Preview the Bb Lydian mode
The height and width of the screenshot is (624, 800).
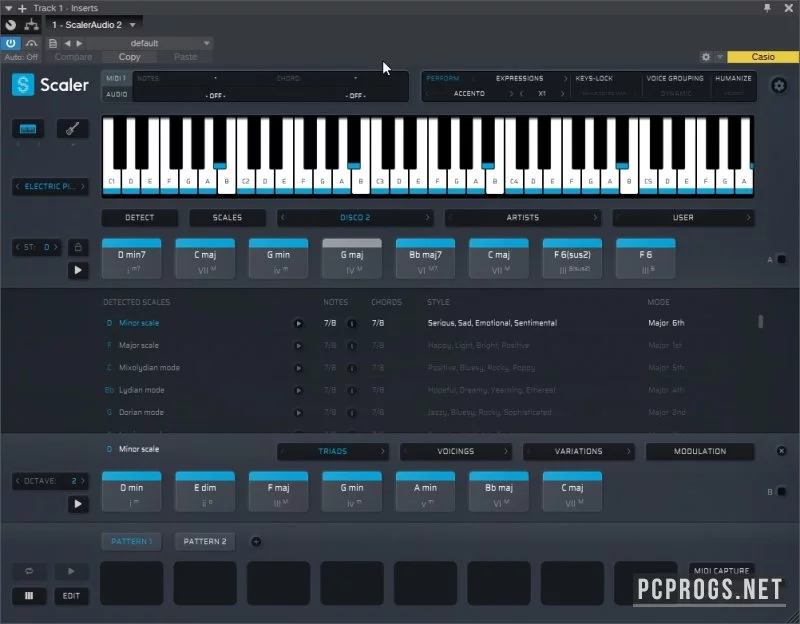click(x=298, y=391)
